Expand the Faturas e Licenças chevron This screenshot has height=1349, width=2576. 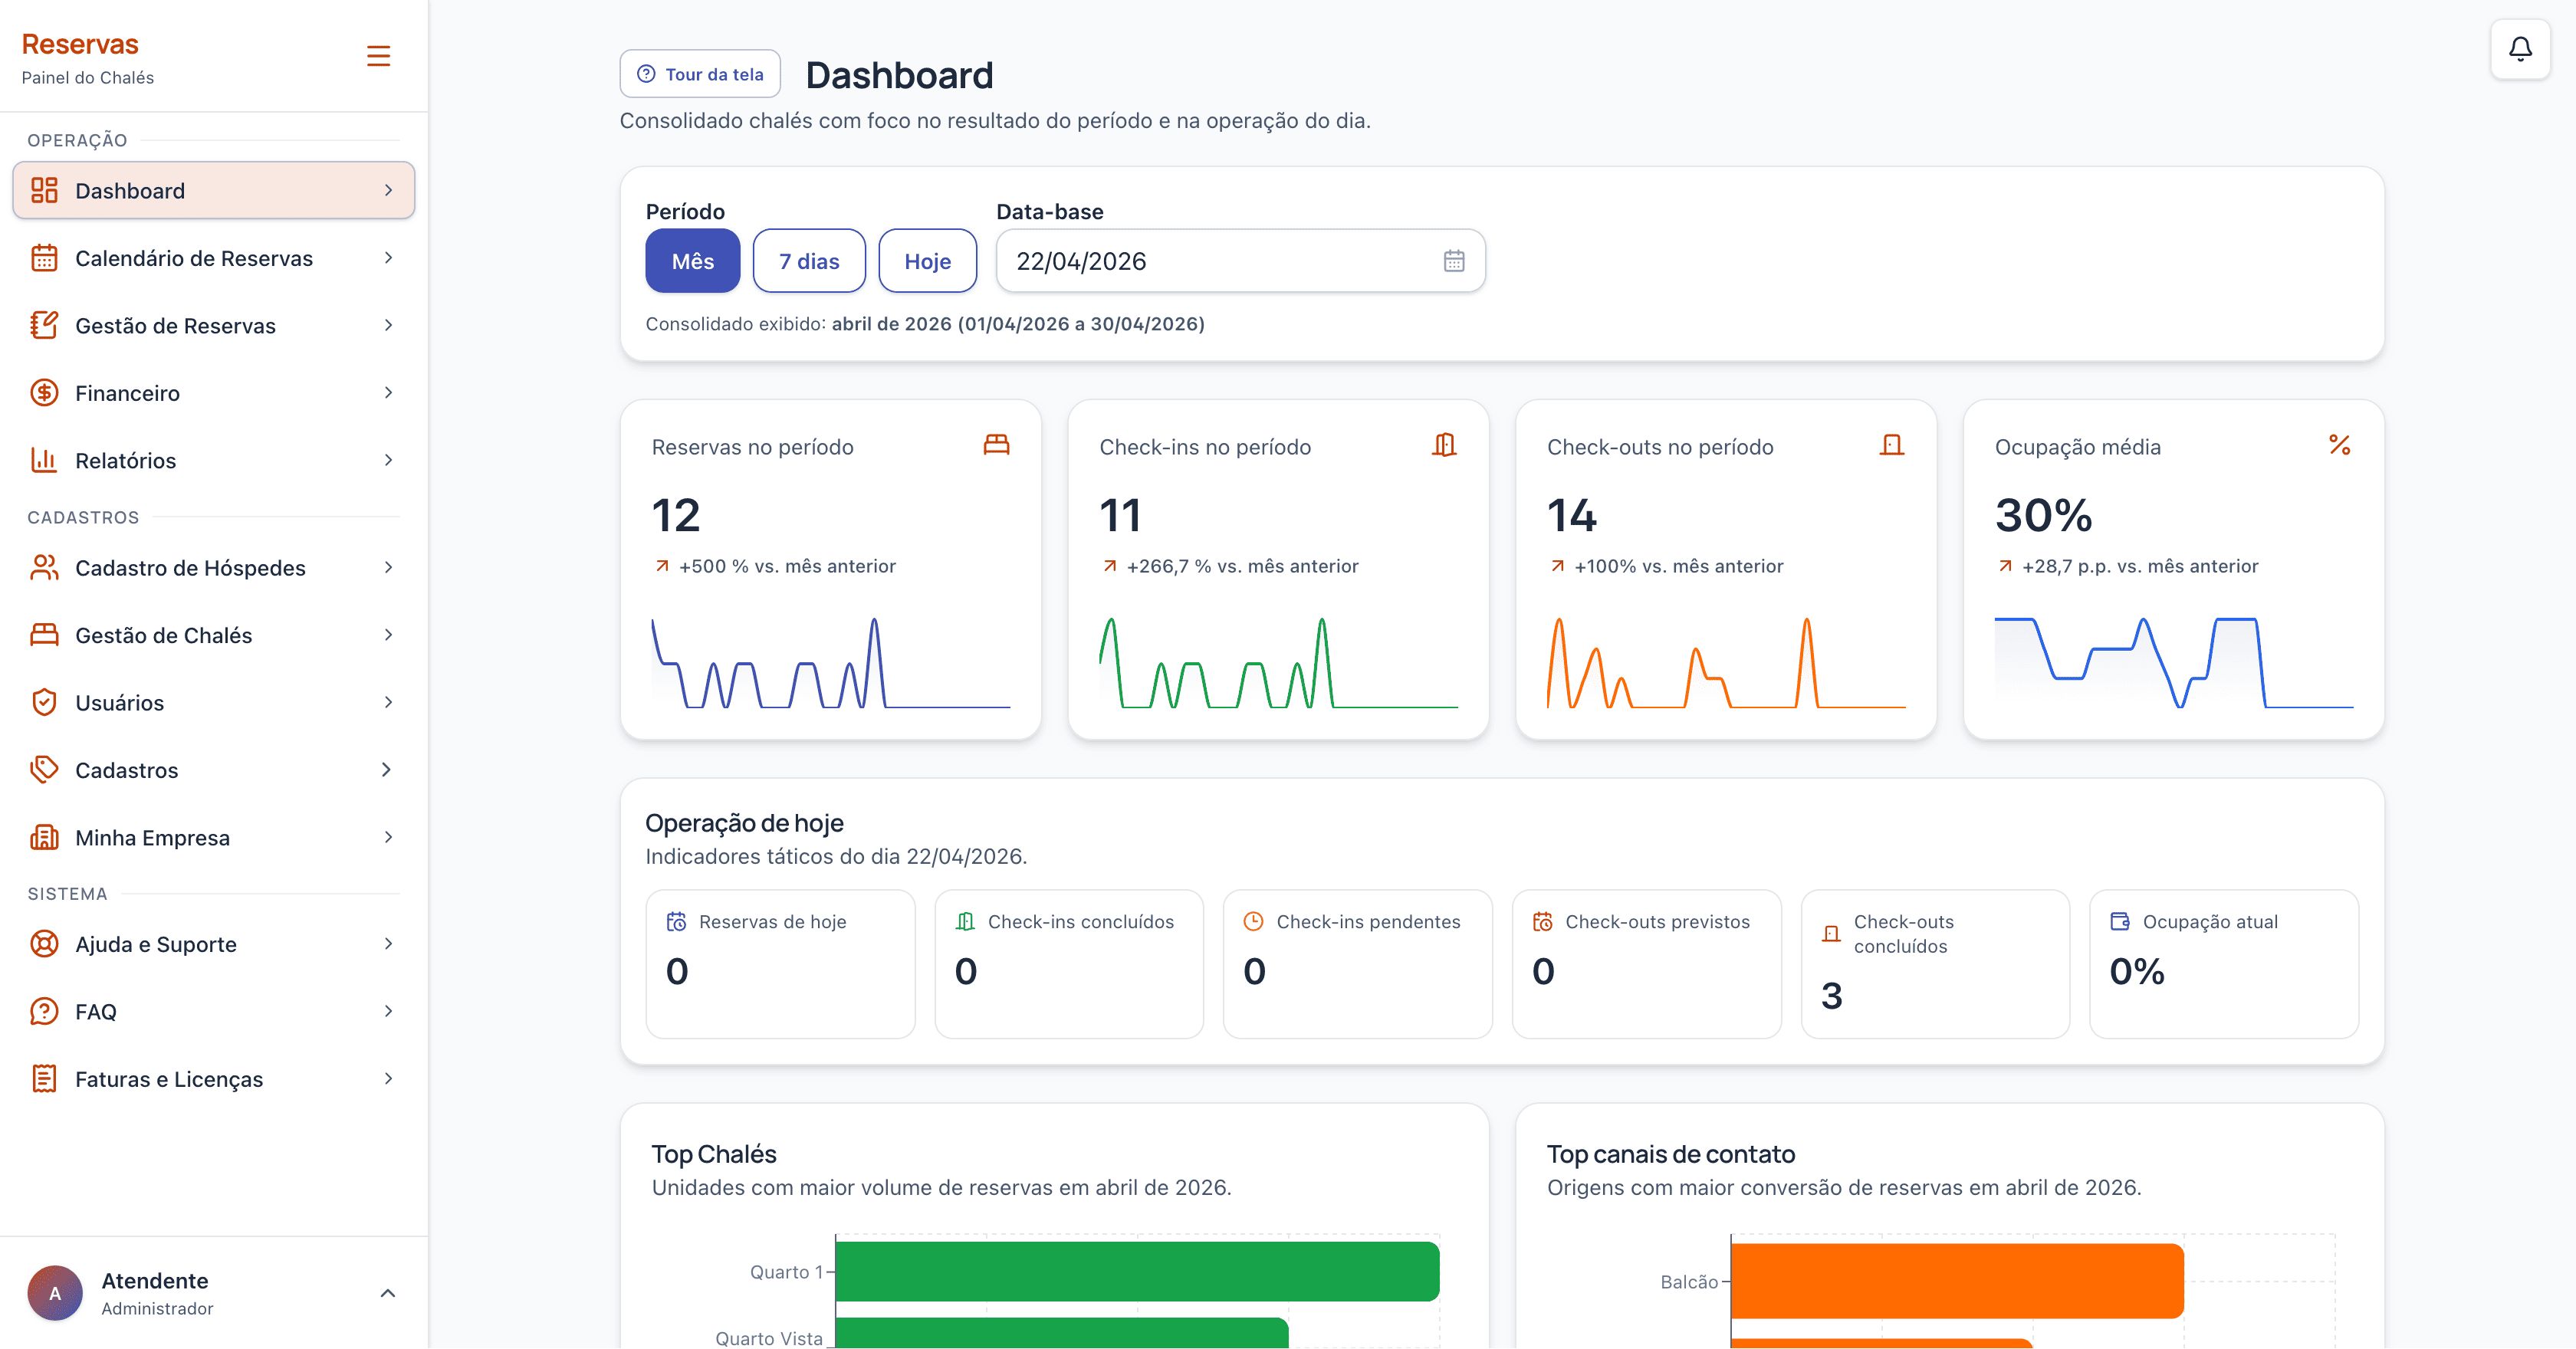pos(388,1078)
